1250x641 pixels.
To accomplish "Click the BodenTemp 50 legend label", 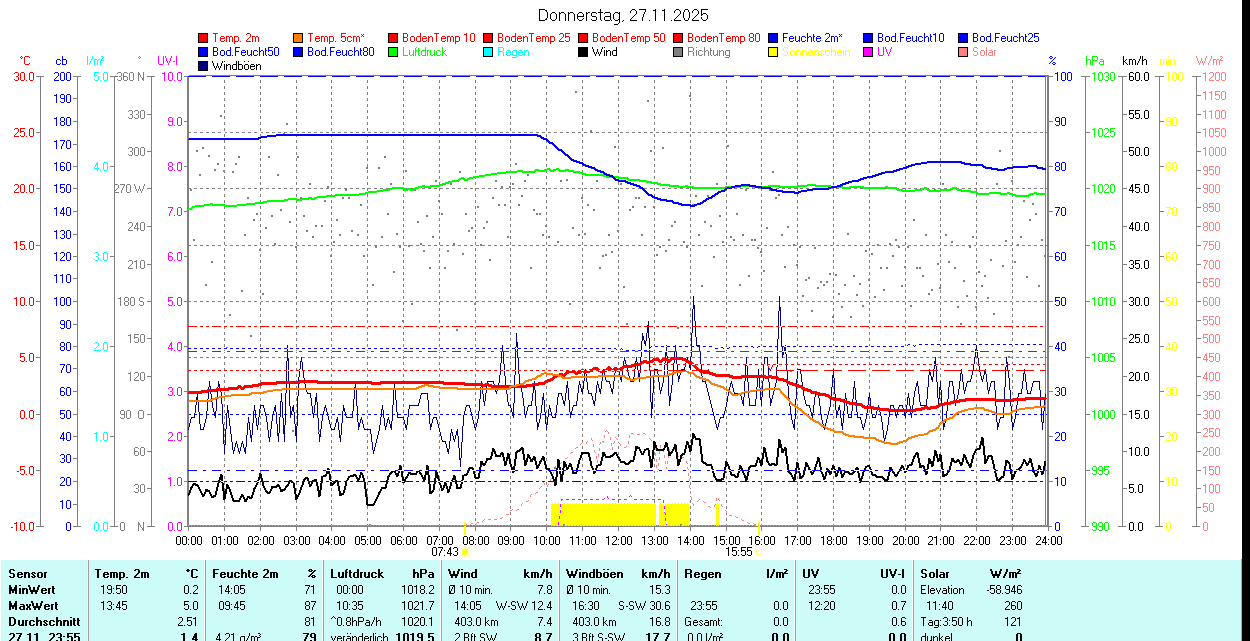I will 631,38.
